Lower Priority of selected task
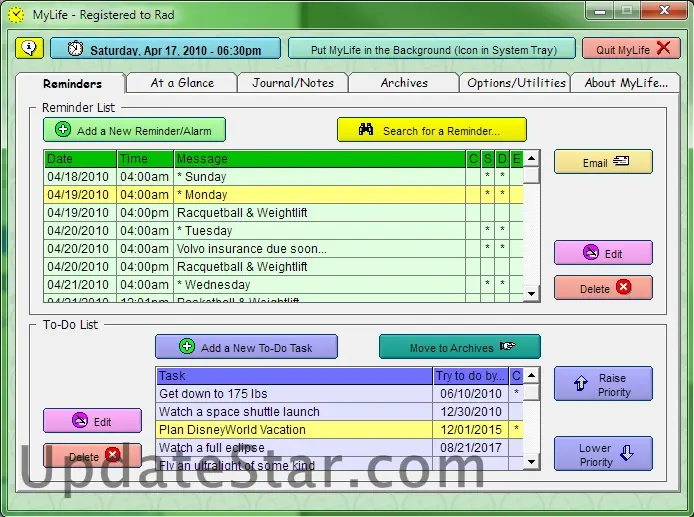 click(x=603, y=454)
